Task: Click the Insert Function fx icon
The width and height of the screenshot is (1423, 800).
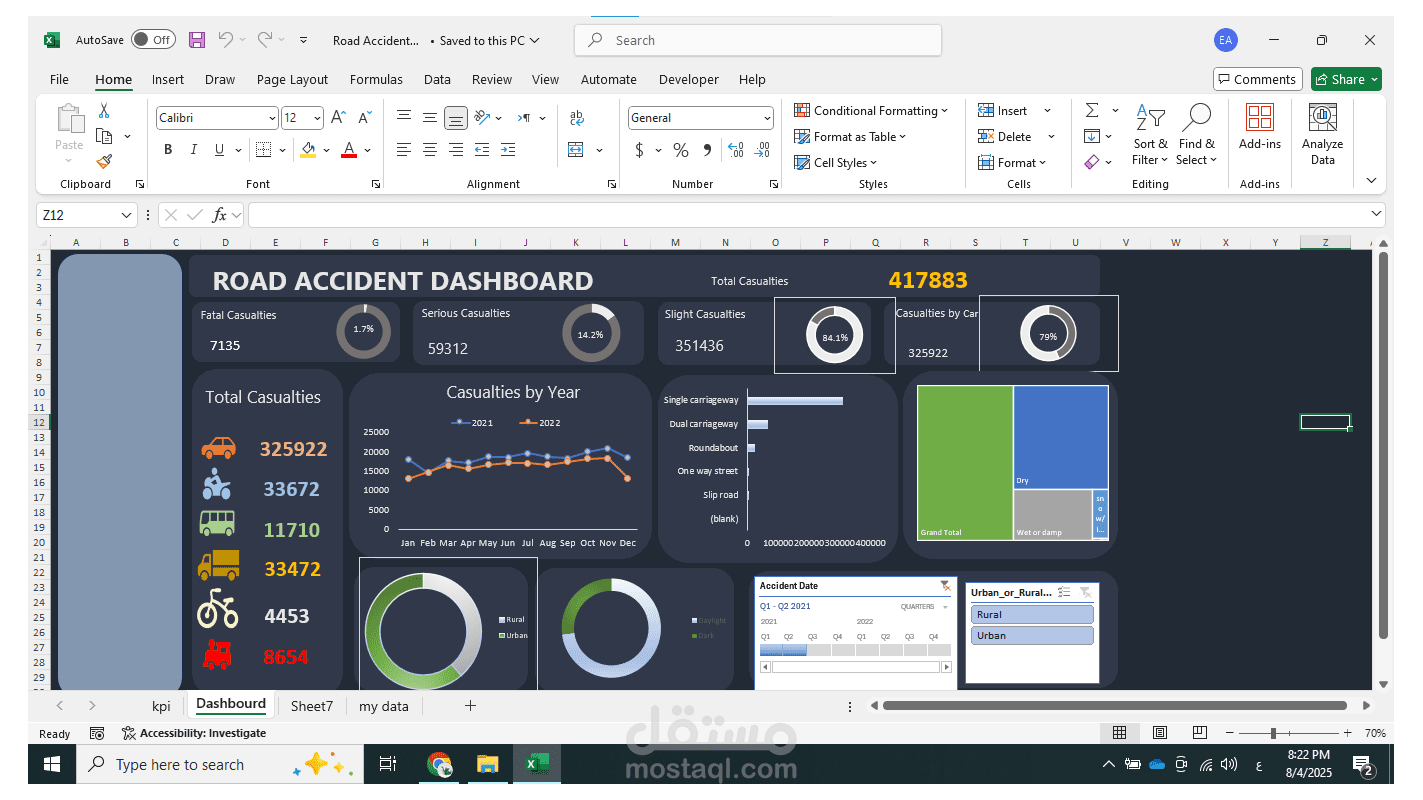Action: point(221,215)
